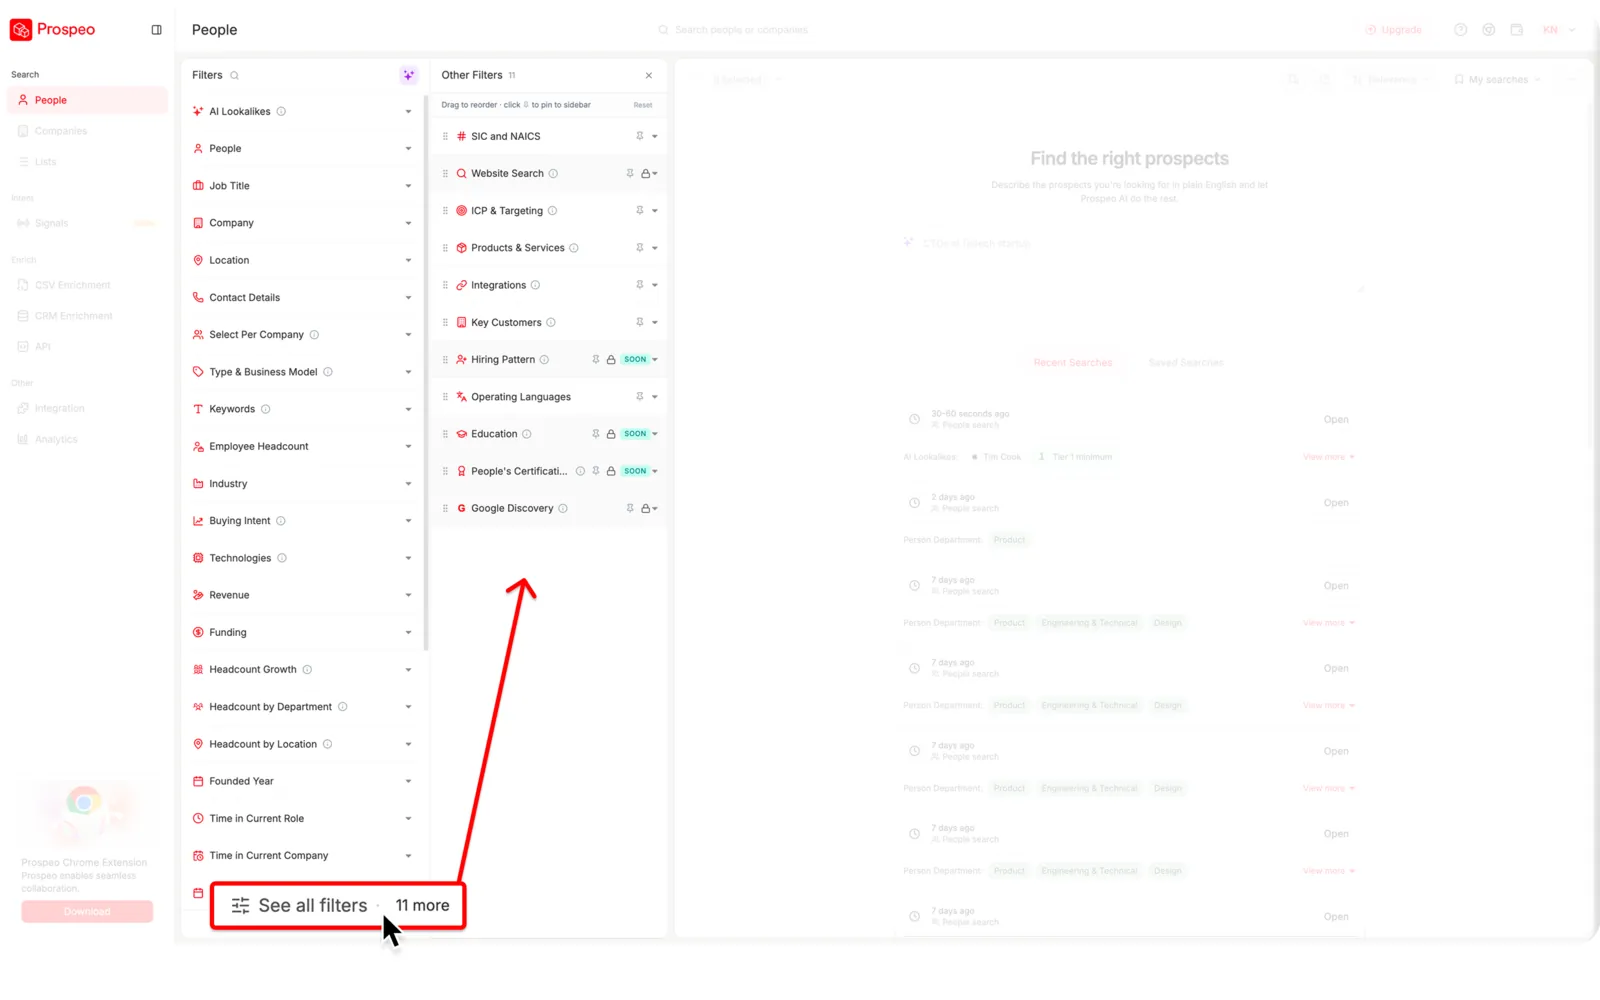The image size is (1600, 1000).
Task: Expand the SIC and NAICS filter arrow
Action: [655, 137]
